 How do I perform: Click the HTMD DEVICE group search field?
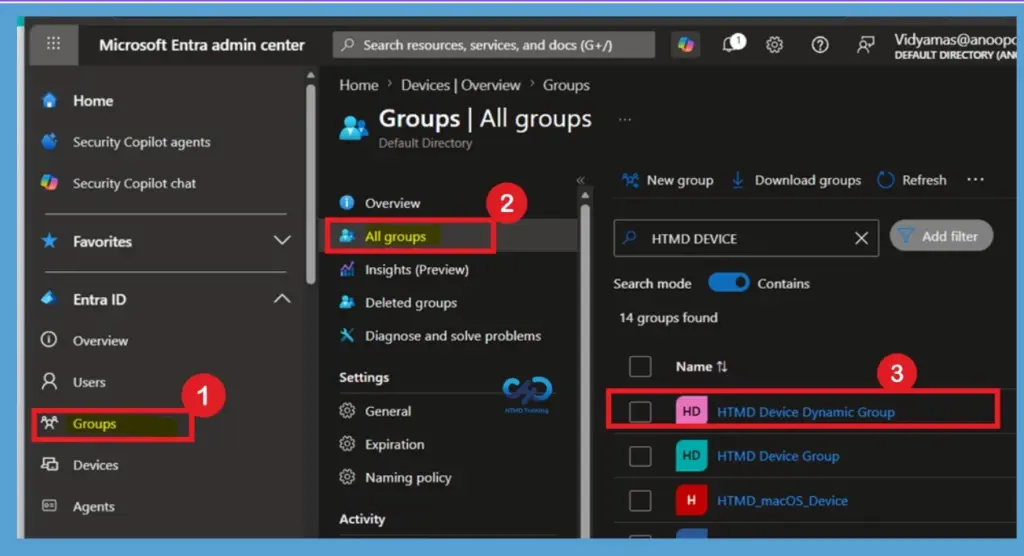(746, 238)
